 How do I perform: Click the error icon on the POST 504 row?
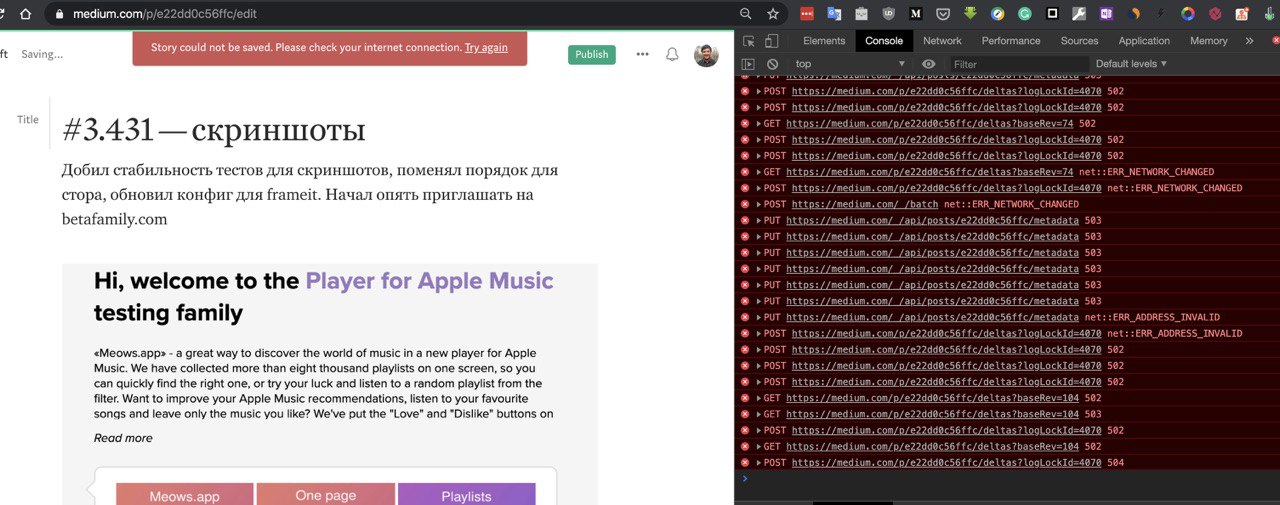tap(745, 463)
